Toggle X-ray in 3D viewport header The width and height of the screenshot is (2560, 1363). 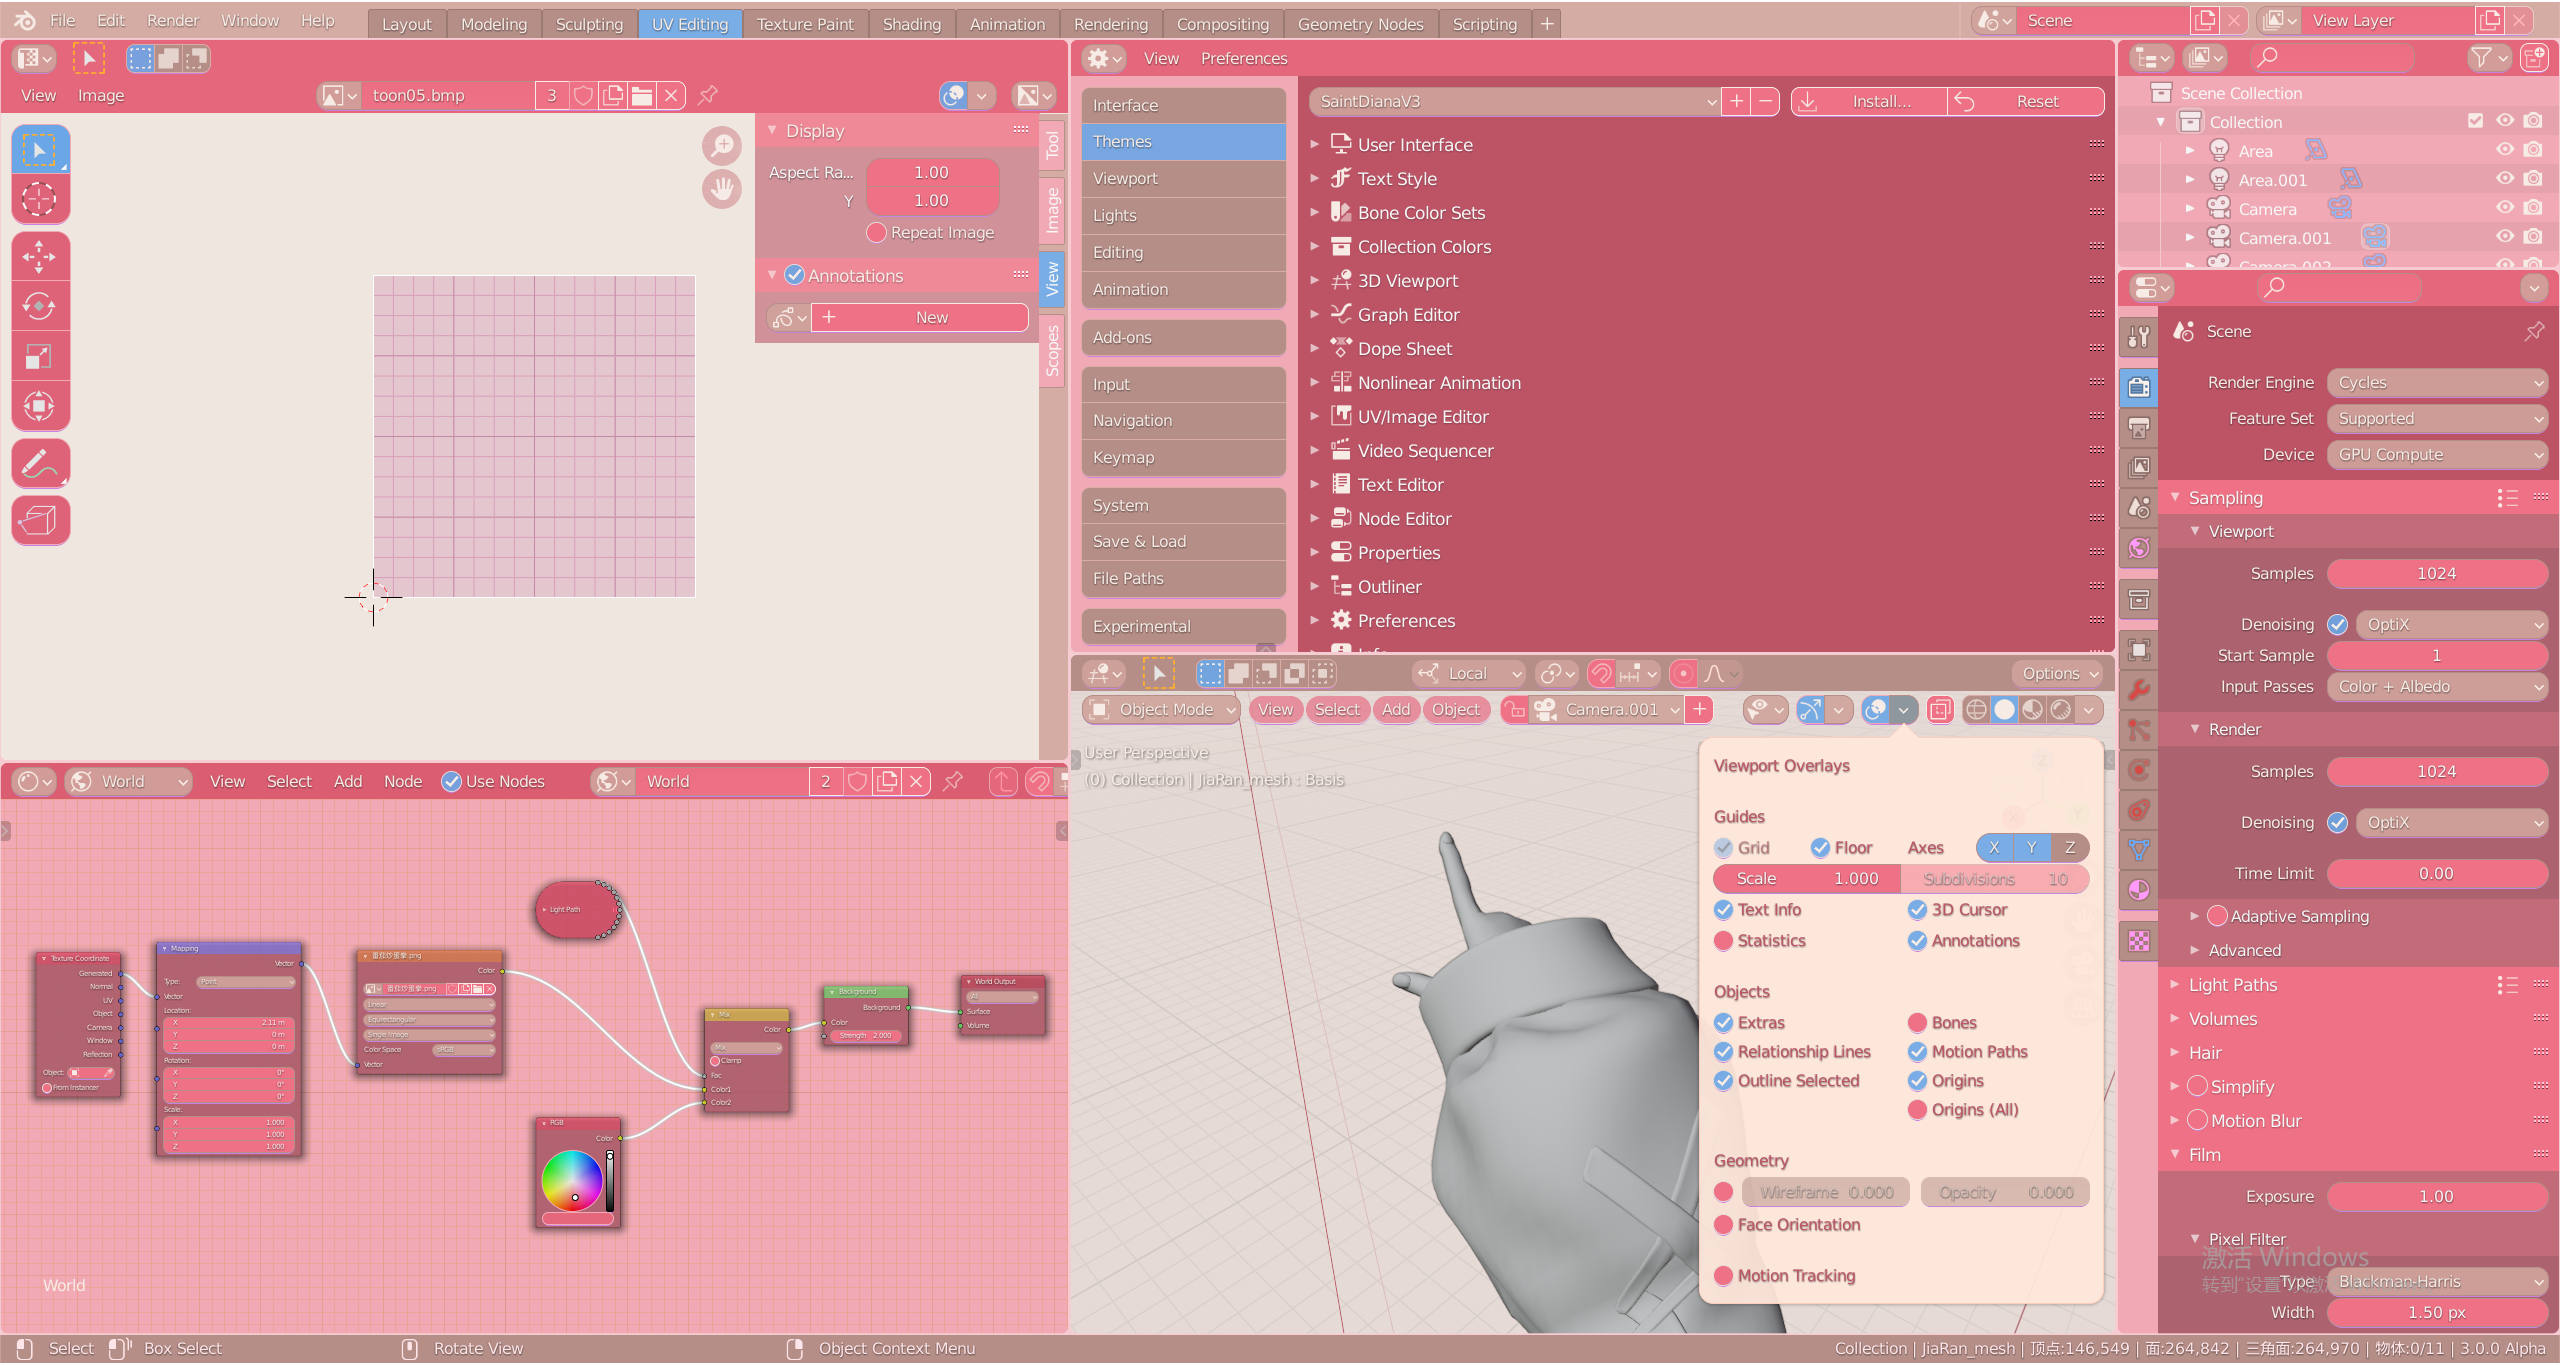point(1939,709)
